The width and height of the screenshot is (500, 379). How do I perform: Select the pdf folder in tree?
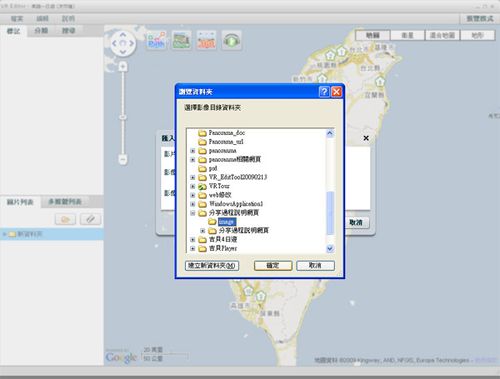[x=213, y=168]
